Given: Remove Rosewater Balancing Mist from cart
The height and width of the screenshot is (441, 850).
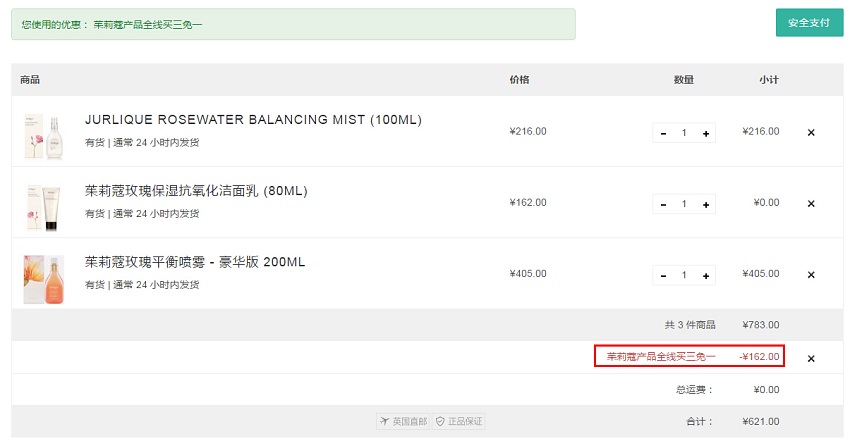Looking at the screenshot, I should point(811,132).
